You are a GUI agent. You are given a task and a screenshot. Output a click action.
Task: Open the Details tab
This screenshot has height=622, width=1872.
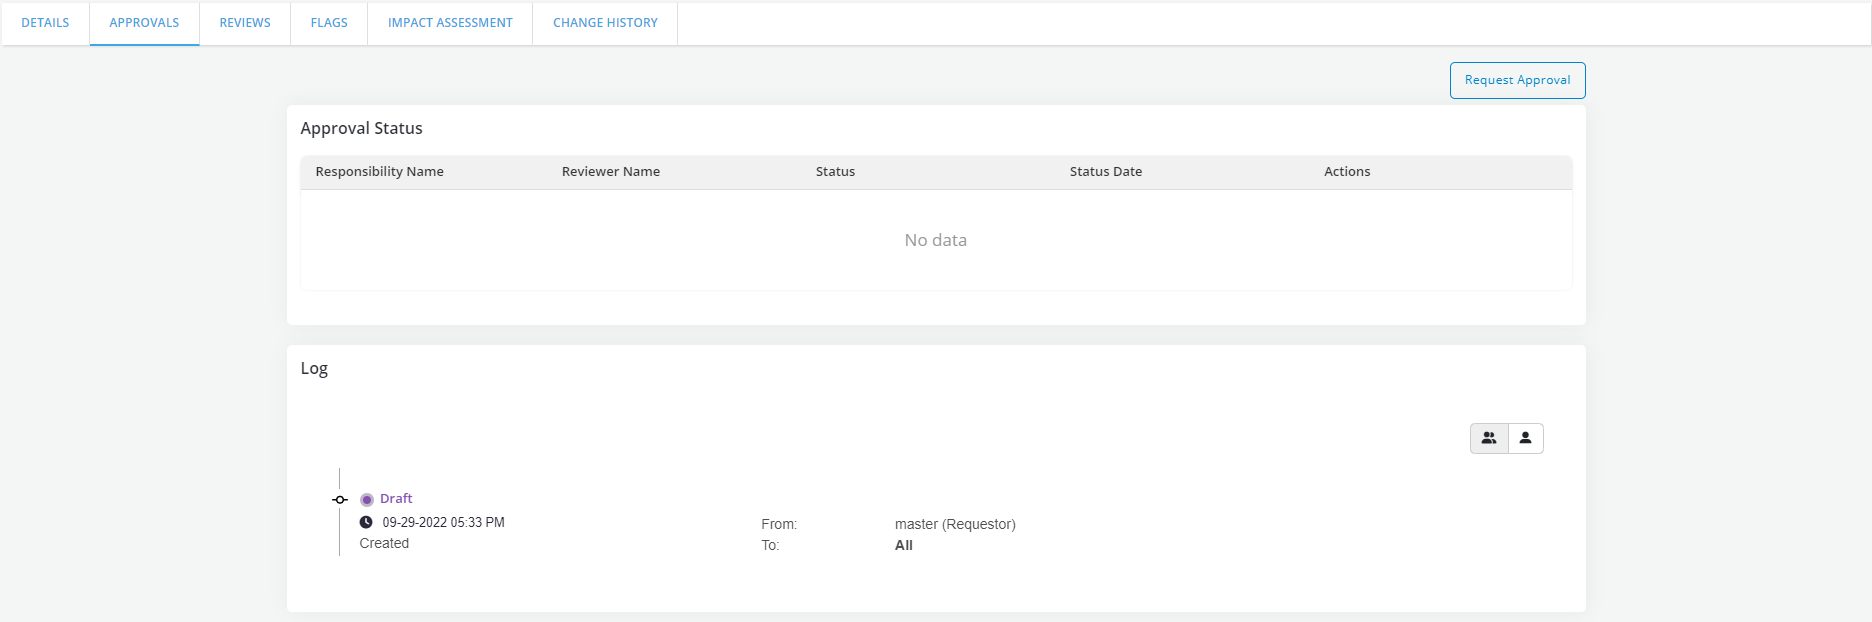point(45,23)
